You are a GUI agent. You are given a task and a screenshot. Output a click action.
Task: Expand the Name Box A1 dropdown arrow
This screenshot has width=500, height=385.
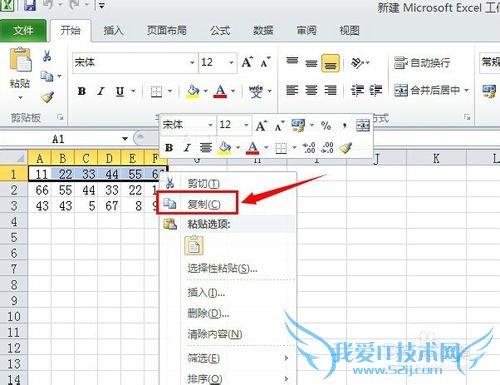[125, 139]
